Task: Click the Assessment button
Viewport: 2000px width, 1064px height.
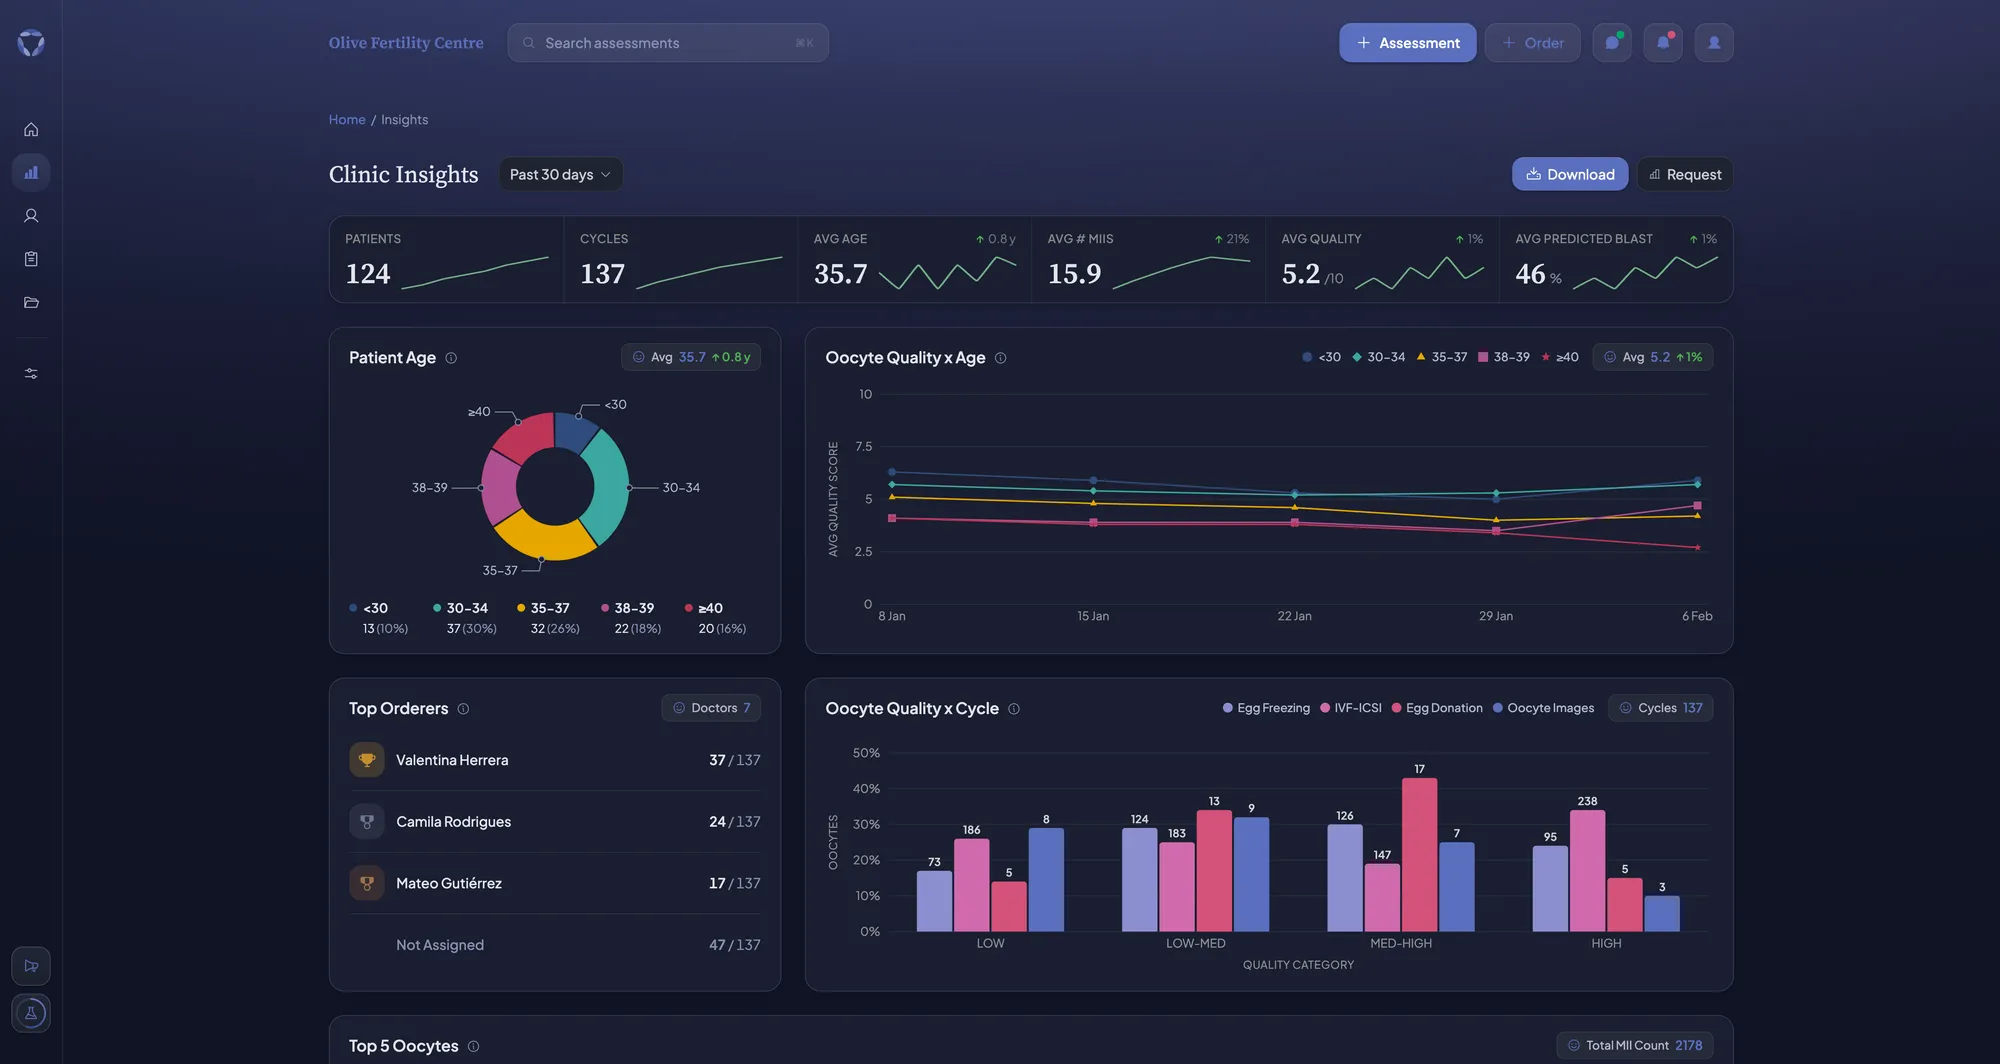Action: [1407, 43]
